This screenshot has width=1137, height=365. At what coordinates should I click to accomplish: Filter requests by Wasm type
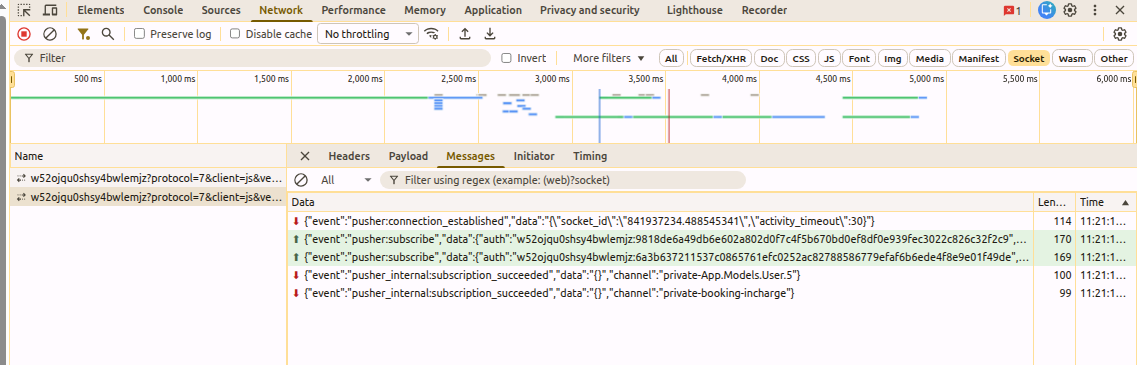(1072, 59)
